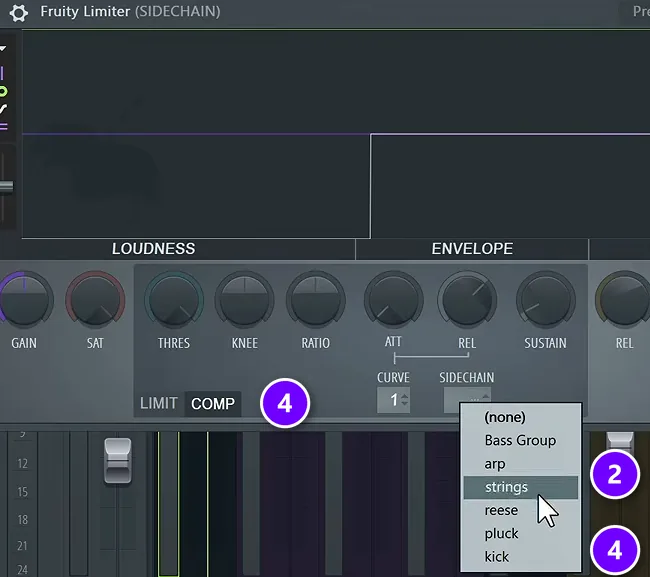Click the GAIN knob
The image size is (650, 577).
[x=24, y=299]
